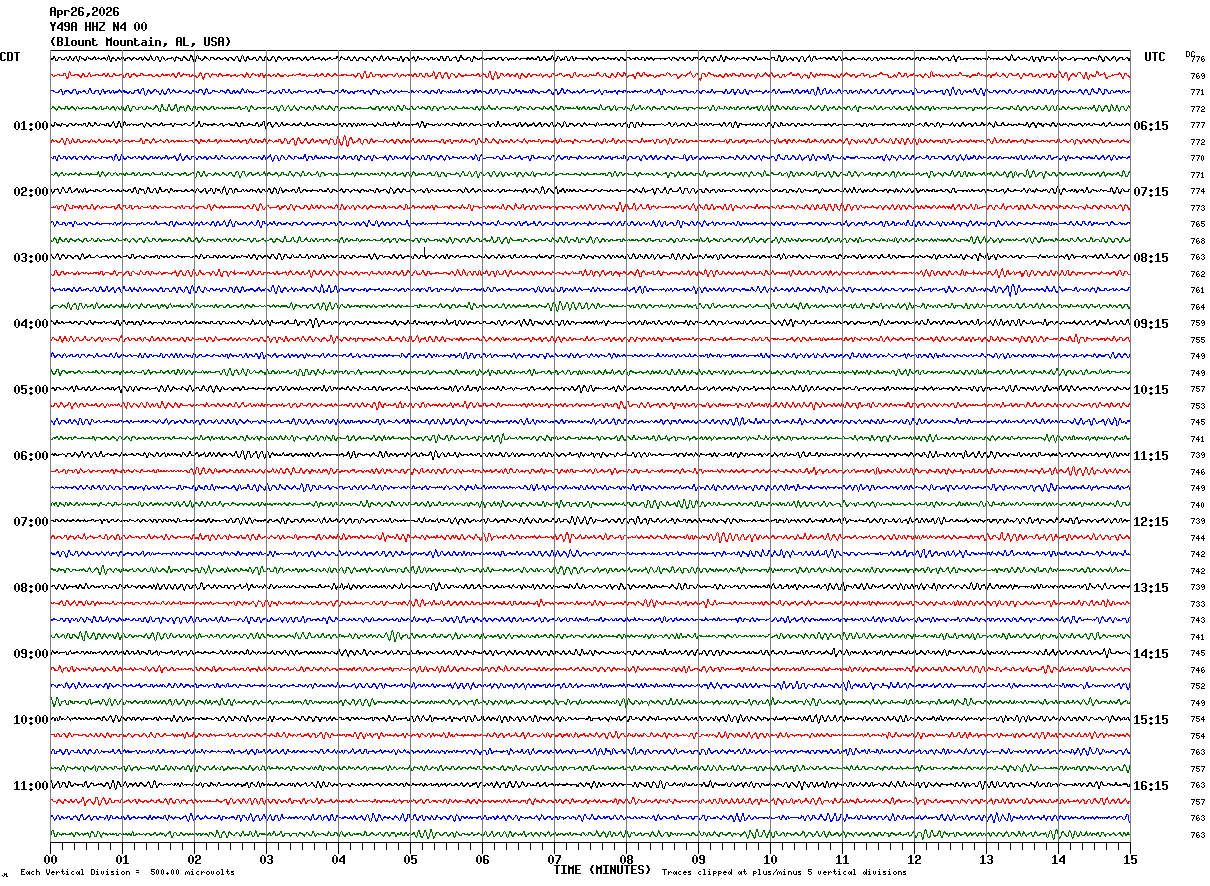Click the DC offset value "769"
Screen dimensions: 1210x886
[x=1198, y=76]
